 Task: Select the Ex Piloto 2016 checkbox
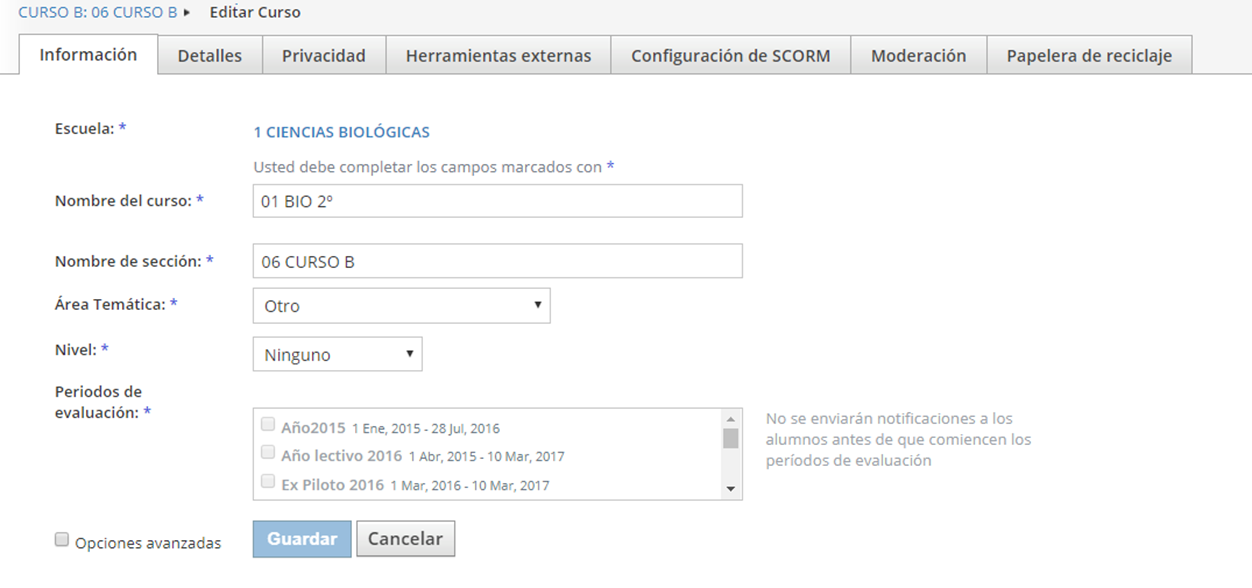[267, 481]
